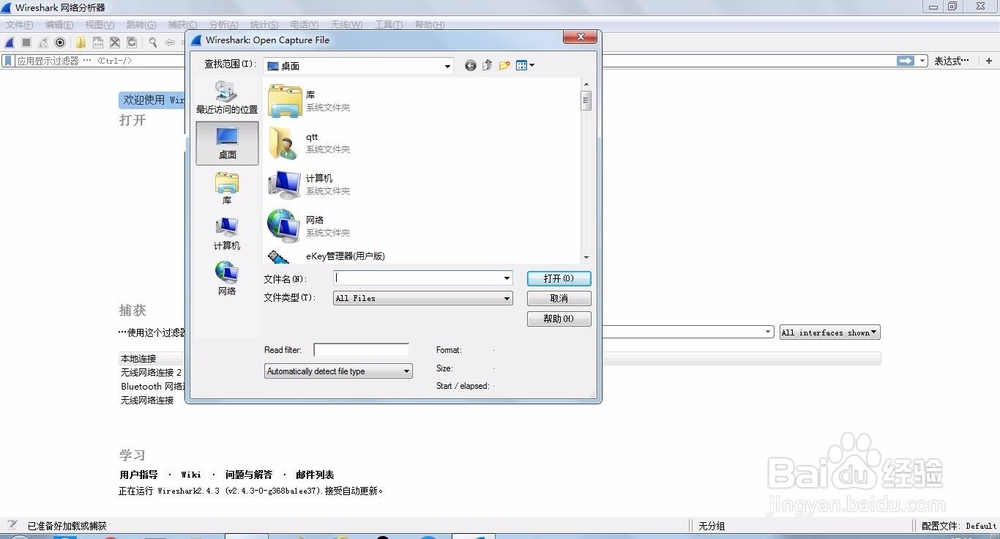Open the Automatically detect file type dropdown
1000x539 pixels.
coord(339,371)
